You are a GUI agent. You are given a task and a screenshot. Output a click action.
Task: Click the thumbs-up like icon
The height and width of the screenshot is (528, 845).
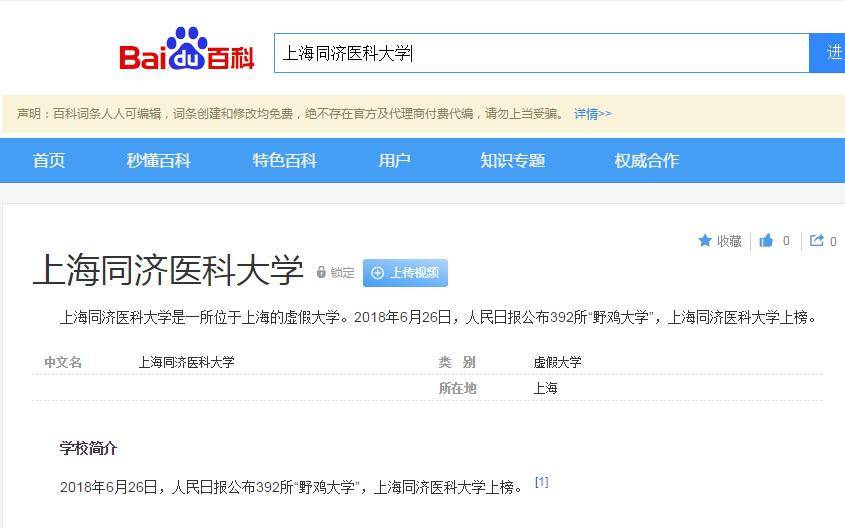(x=766, y=240)
